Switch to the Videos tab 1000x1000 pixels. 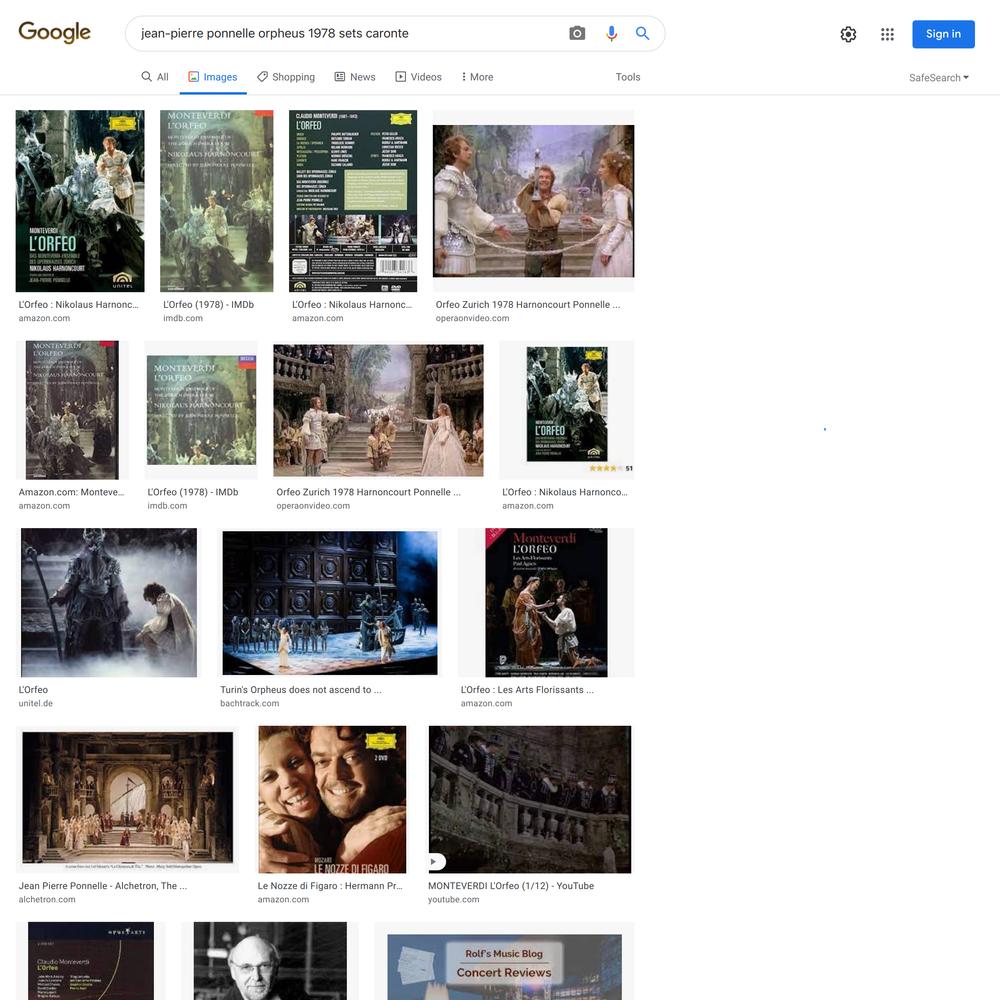coord(418,77)
